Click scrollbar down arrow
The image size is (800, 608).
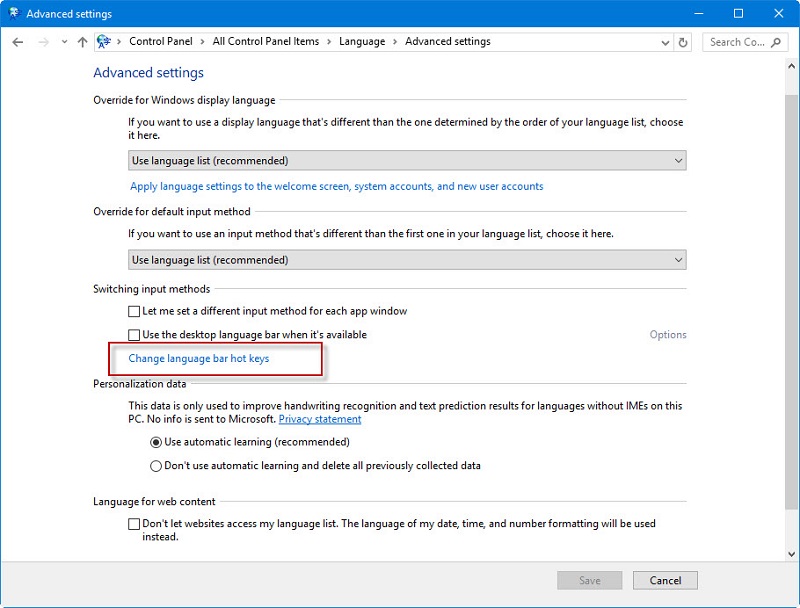point(791,554)
